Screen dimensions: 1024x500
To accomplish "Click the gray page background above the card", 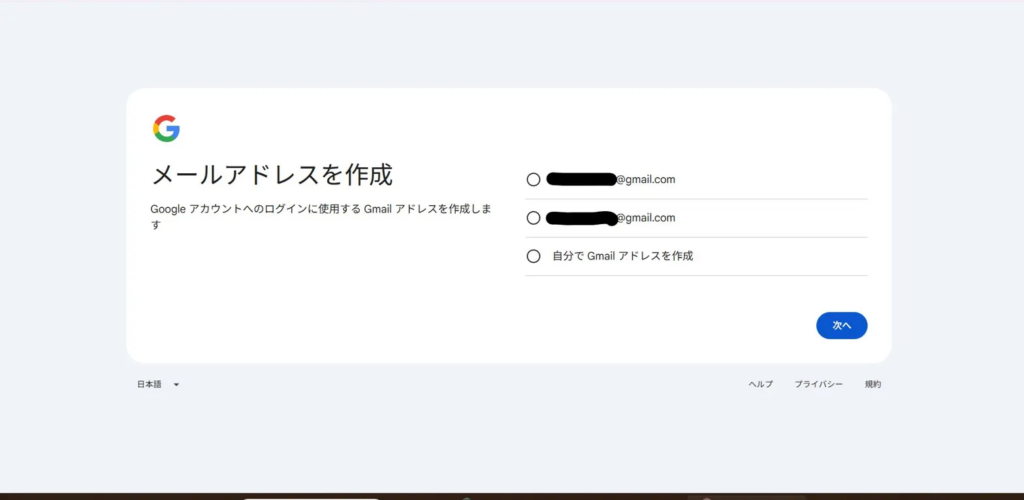I will [x=500, y=45].
